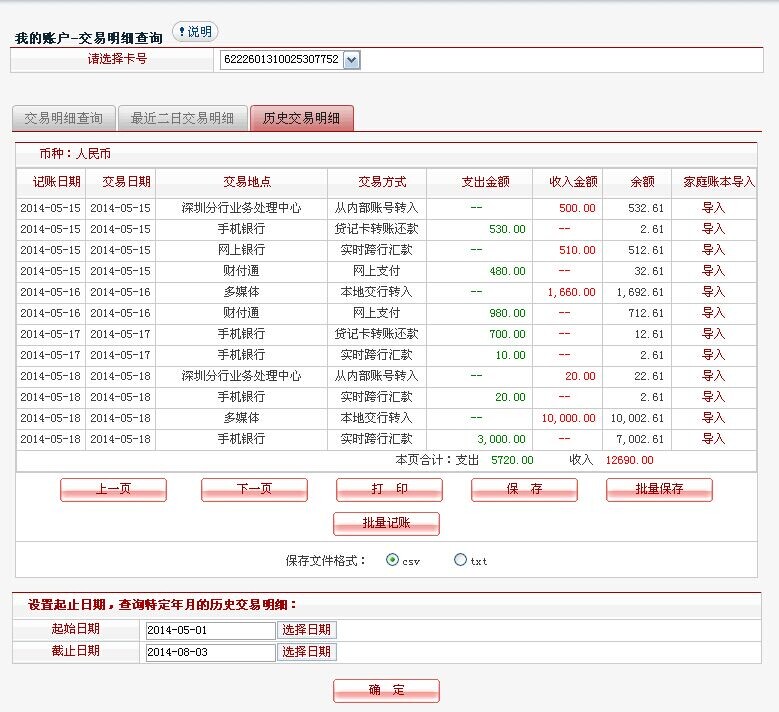Go to previous page with 上一页
This screenshot has width=779, height=712.
tap(113, 490)
